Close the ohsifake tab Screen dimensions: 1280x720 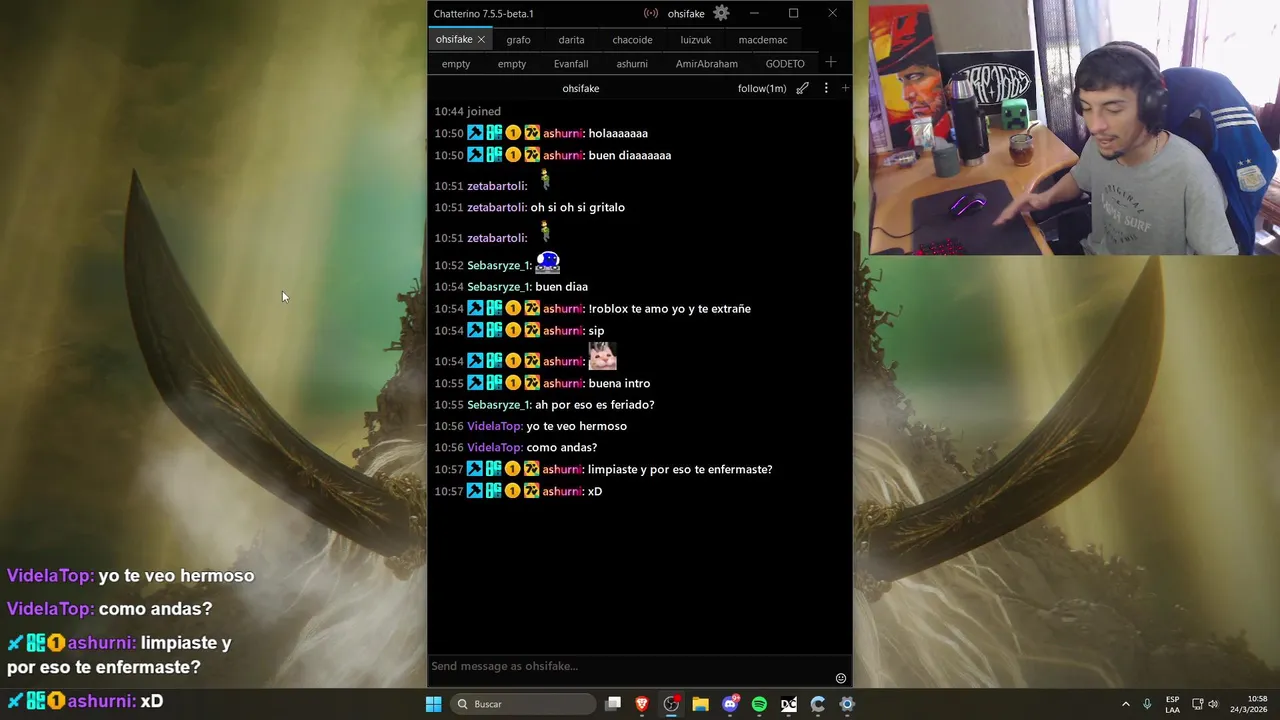[x=481, y=39]
